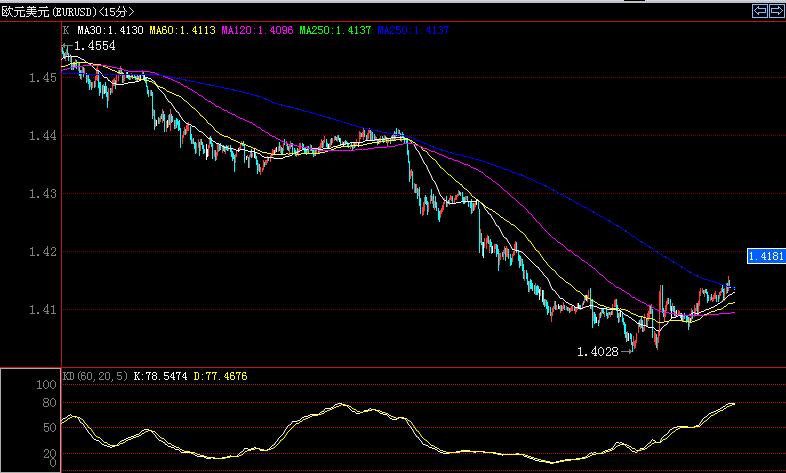Screen dimensions: 786x473
Task: Click the KD axis label 20
Action: click(x=50, y=453)
